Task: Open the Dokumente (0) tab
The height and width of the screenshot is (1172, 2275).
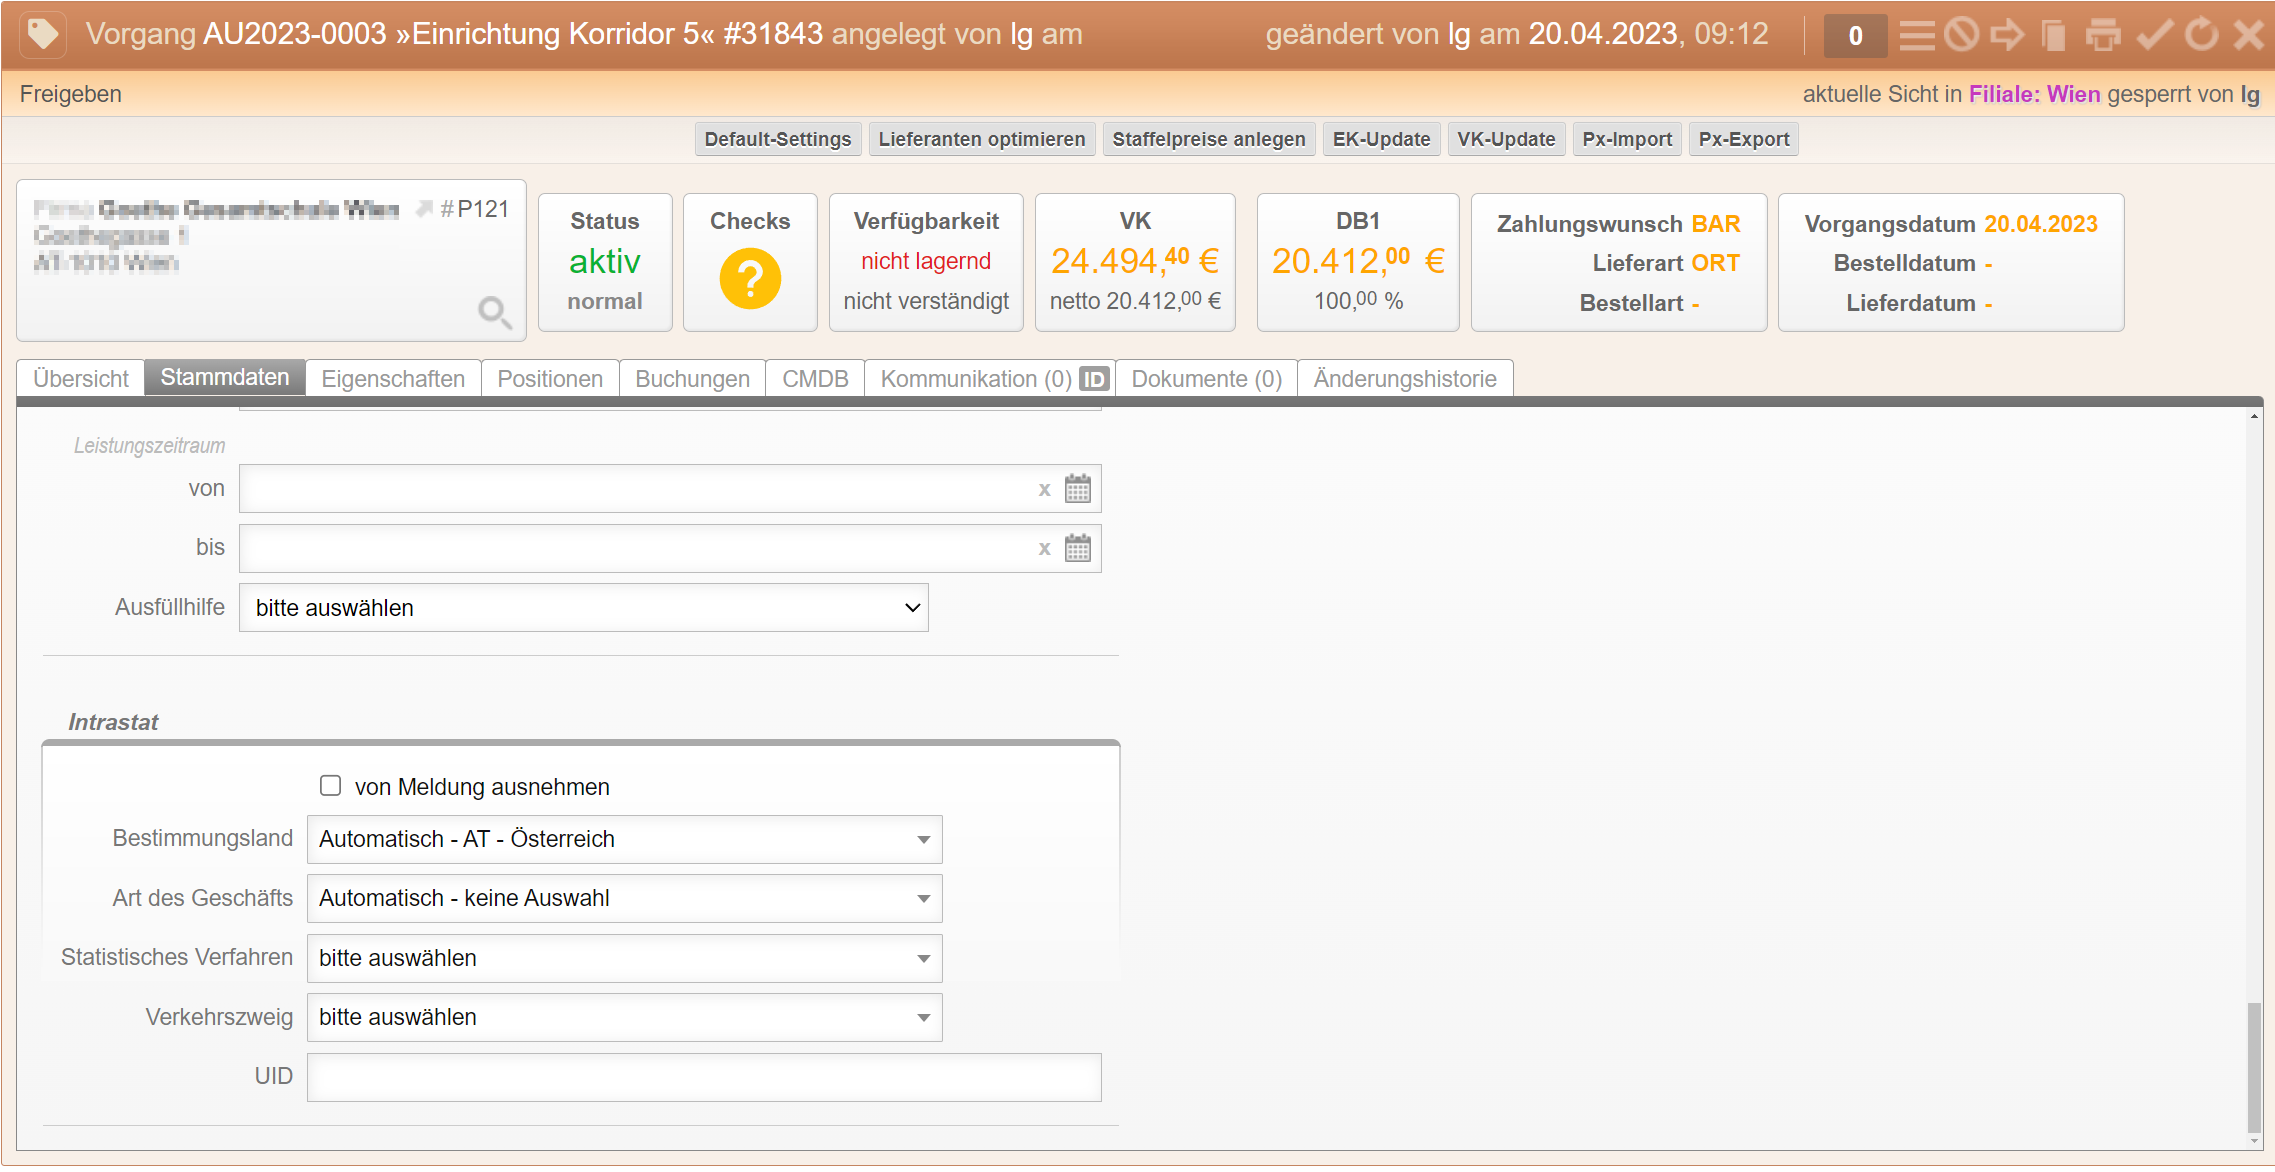Action: 1206,379
